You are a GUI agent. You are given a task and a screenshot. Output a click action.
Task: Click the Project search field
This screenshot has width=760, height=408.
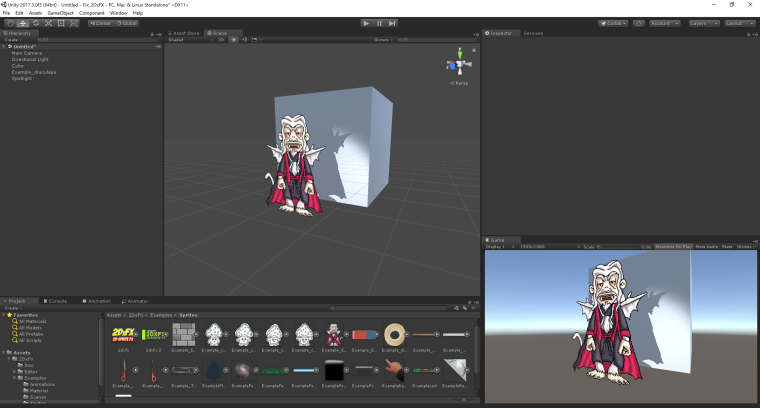[x=388, y=308]
